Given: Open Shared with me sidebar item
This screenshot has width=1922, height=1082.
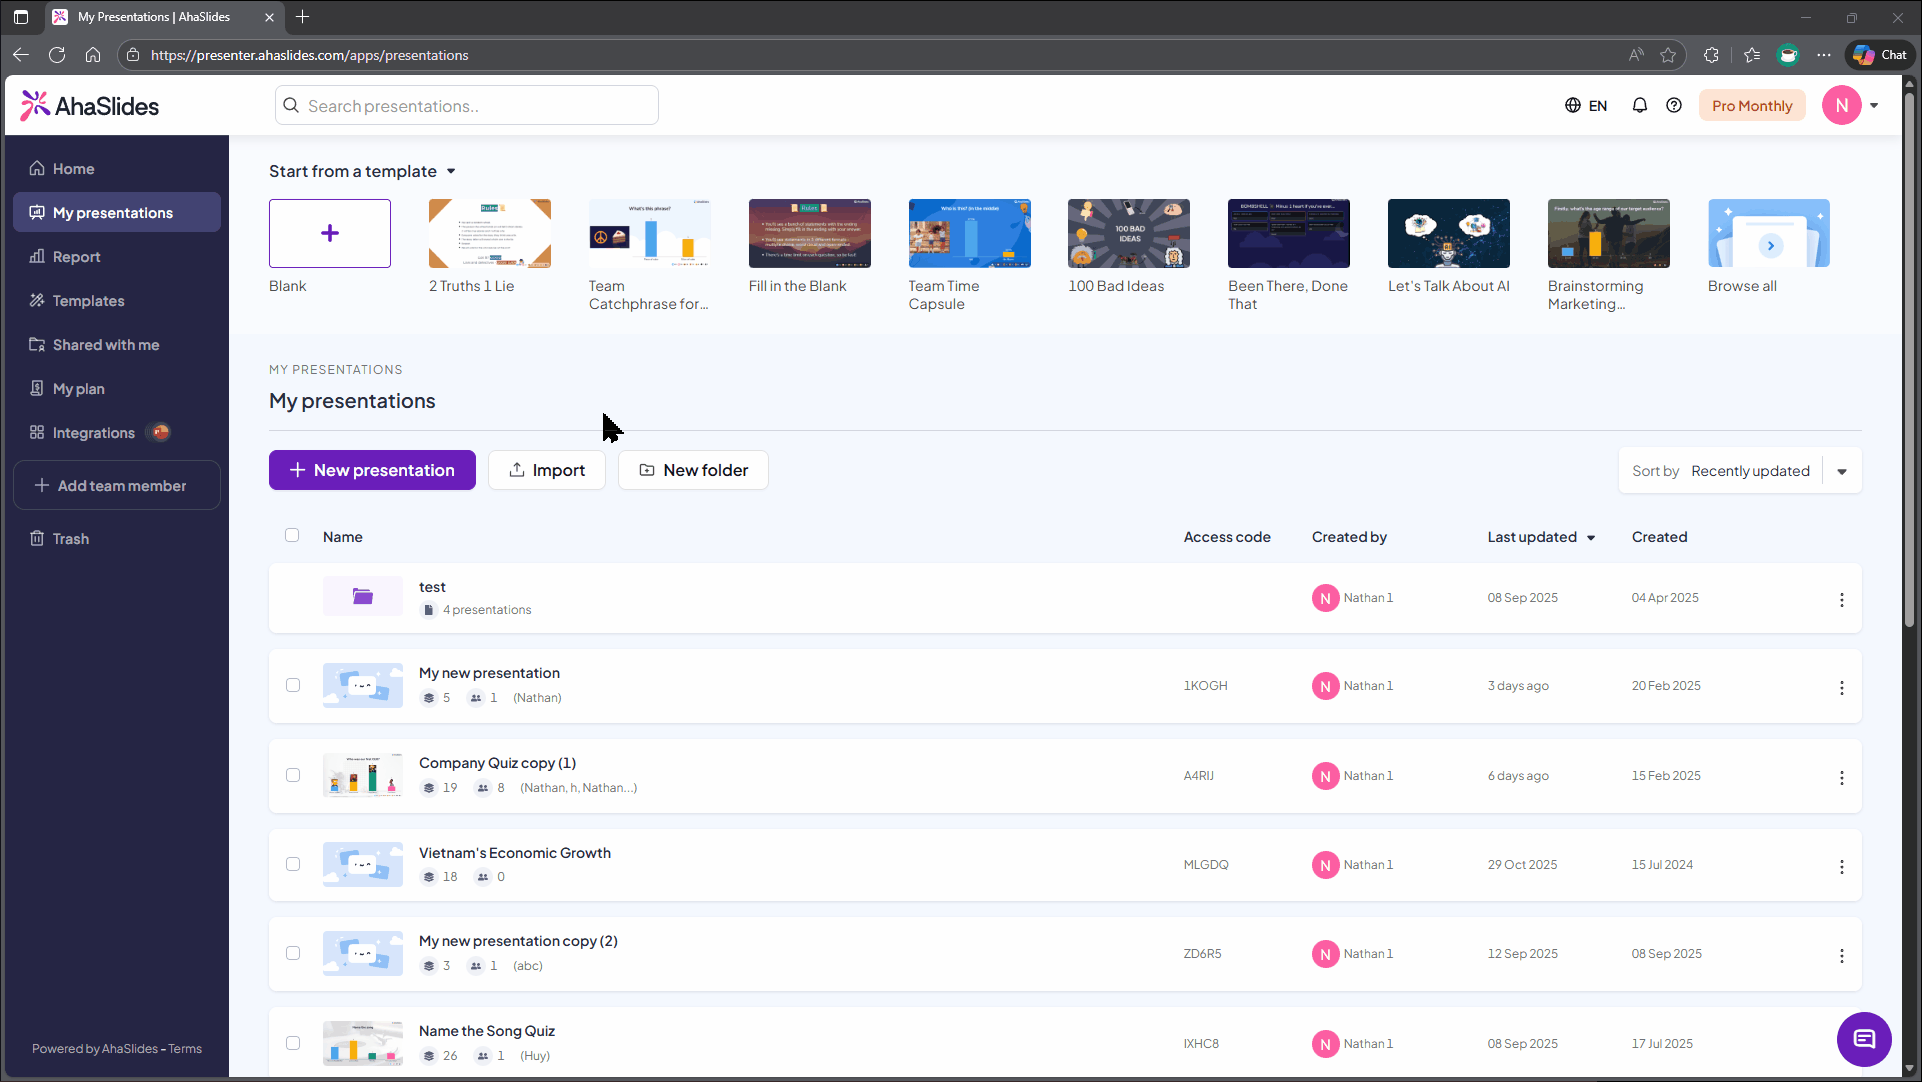Looking at the screenshot, I should (x=106, y=345).
